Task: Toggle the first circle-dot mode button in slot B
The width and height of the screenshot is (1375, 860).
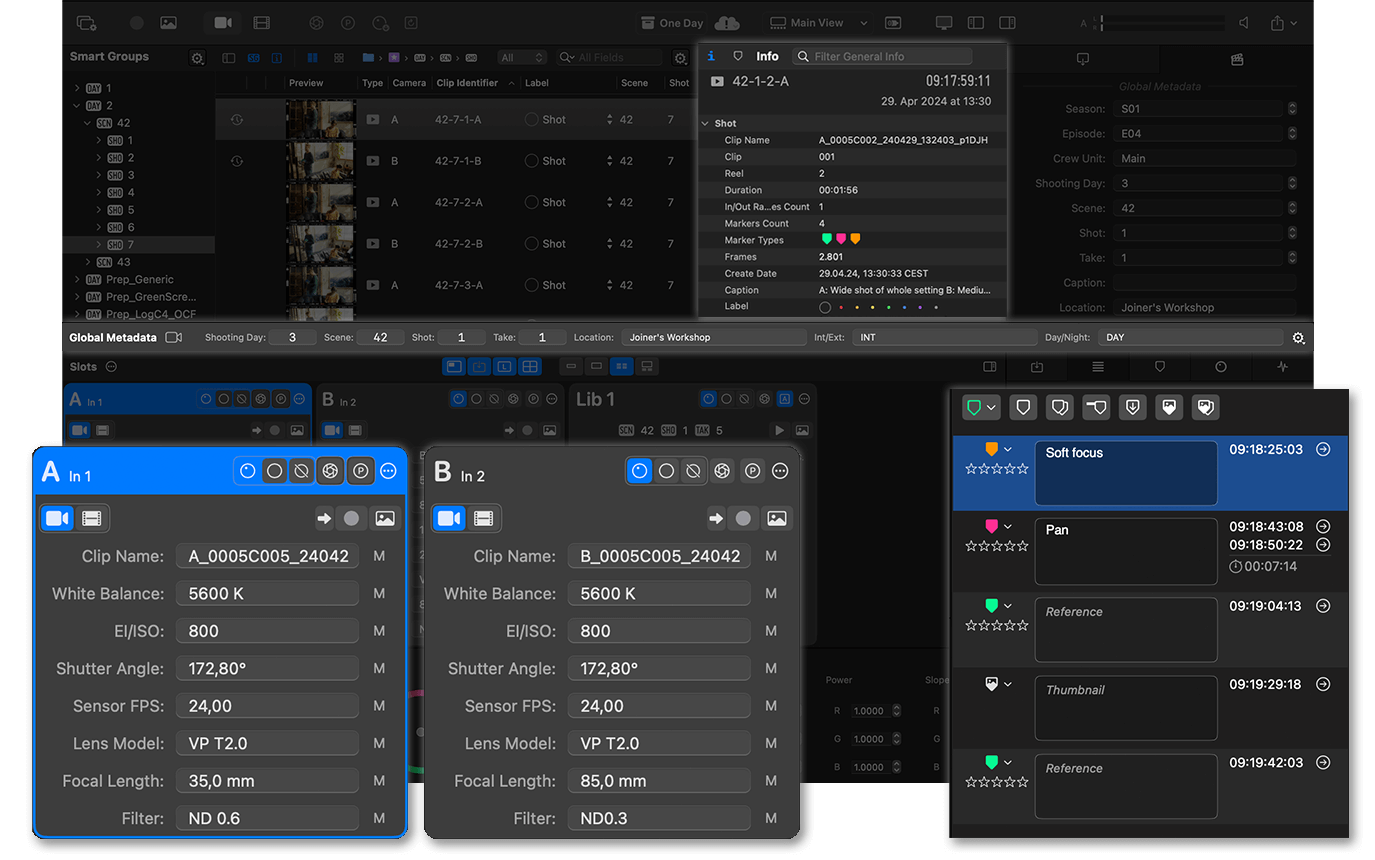Action: [x=640, y=471]
